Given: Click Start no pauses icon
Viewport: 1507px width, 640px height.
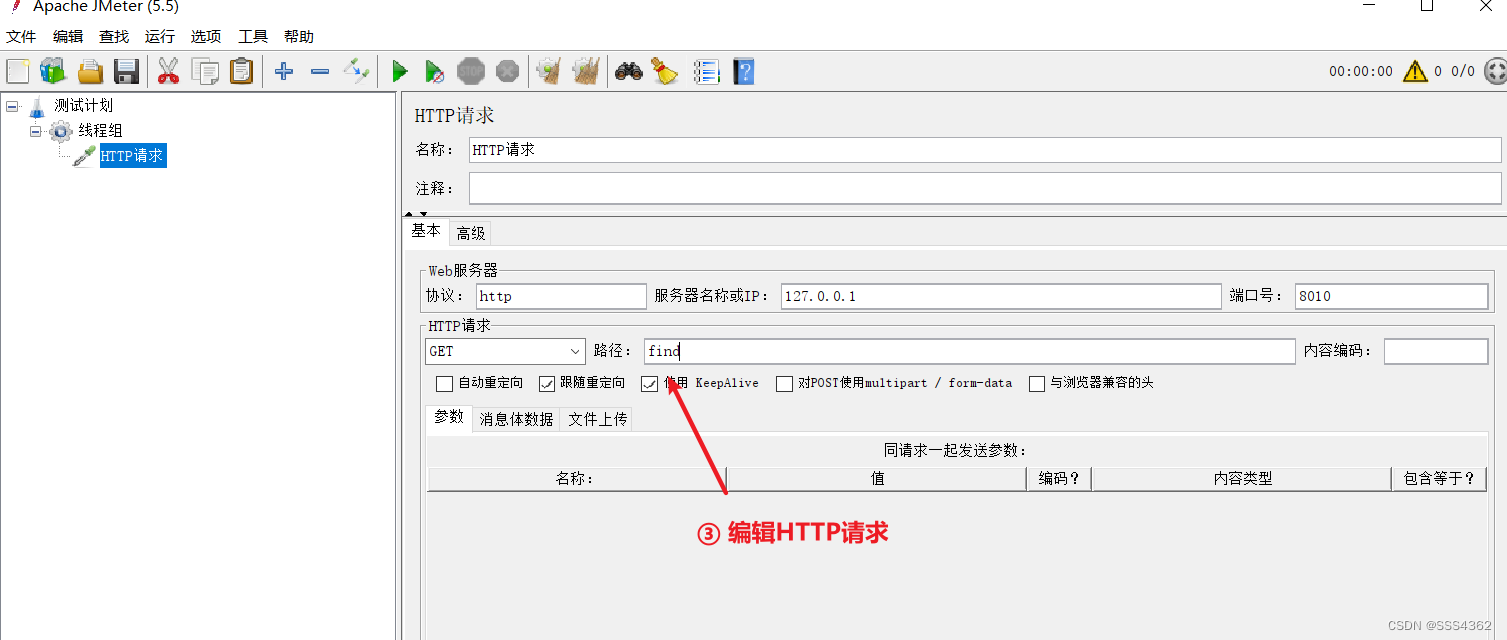Looking at the screenshot, I should click(x=434, y=71).
